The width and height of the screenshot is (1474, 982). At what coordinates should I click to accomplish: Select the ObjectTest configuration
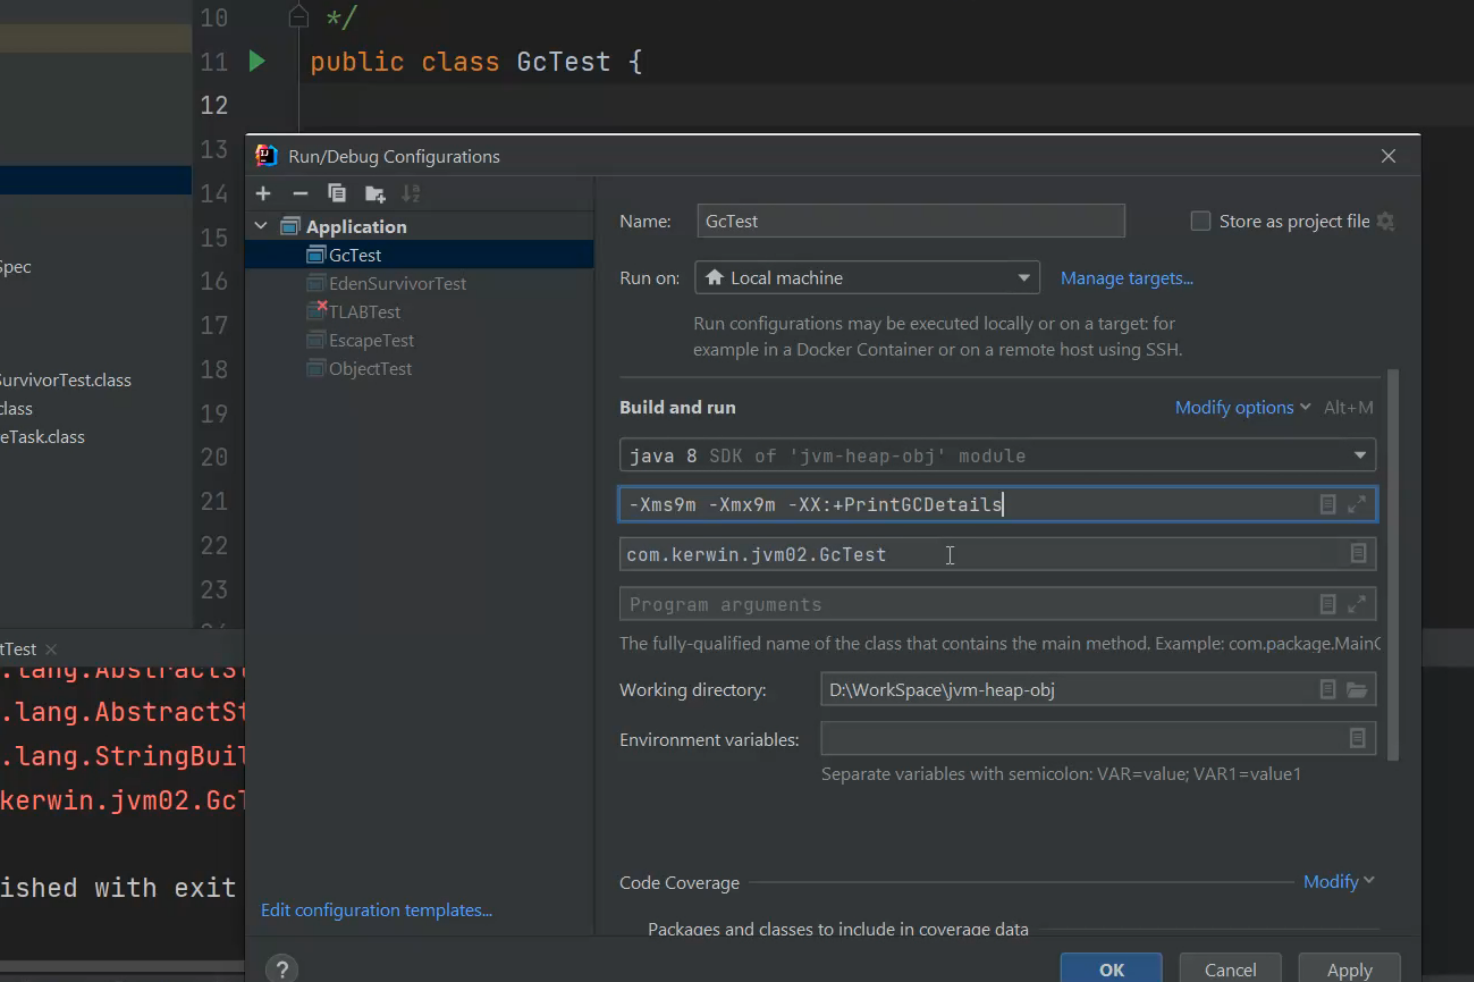[x=419, y=369]
